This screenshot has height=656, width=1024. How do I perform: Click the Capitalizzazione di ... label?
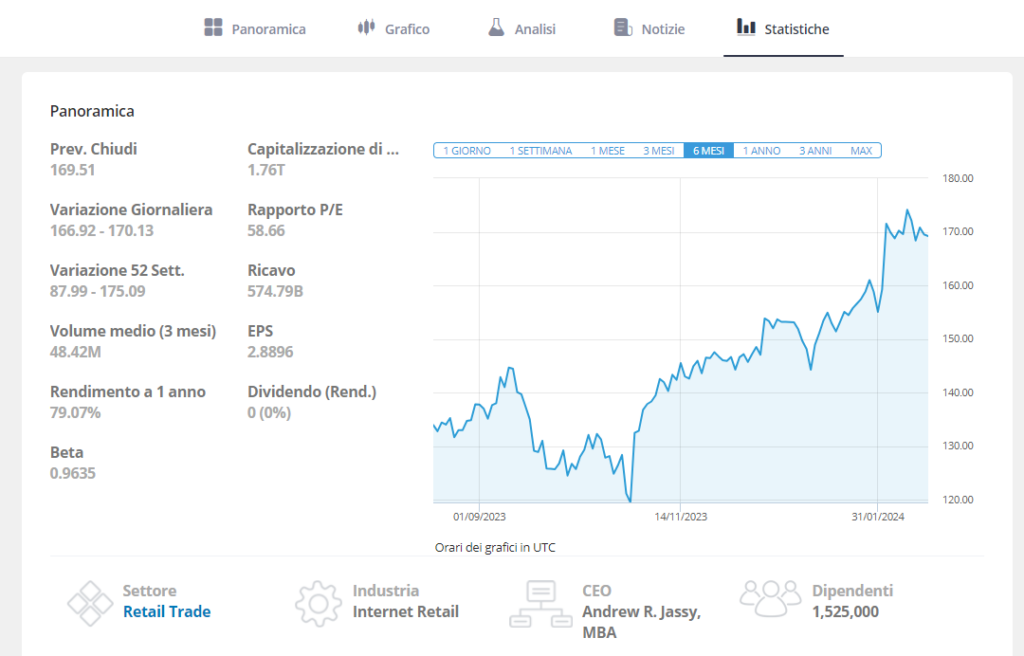click(323, 149)
